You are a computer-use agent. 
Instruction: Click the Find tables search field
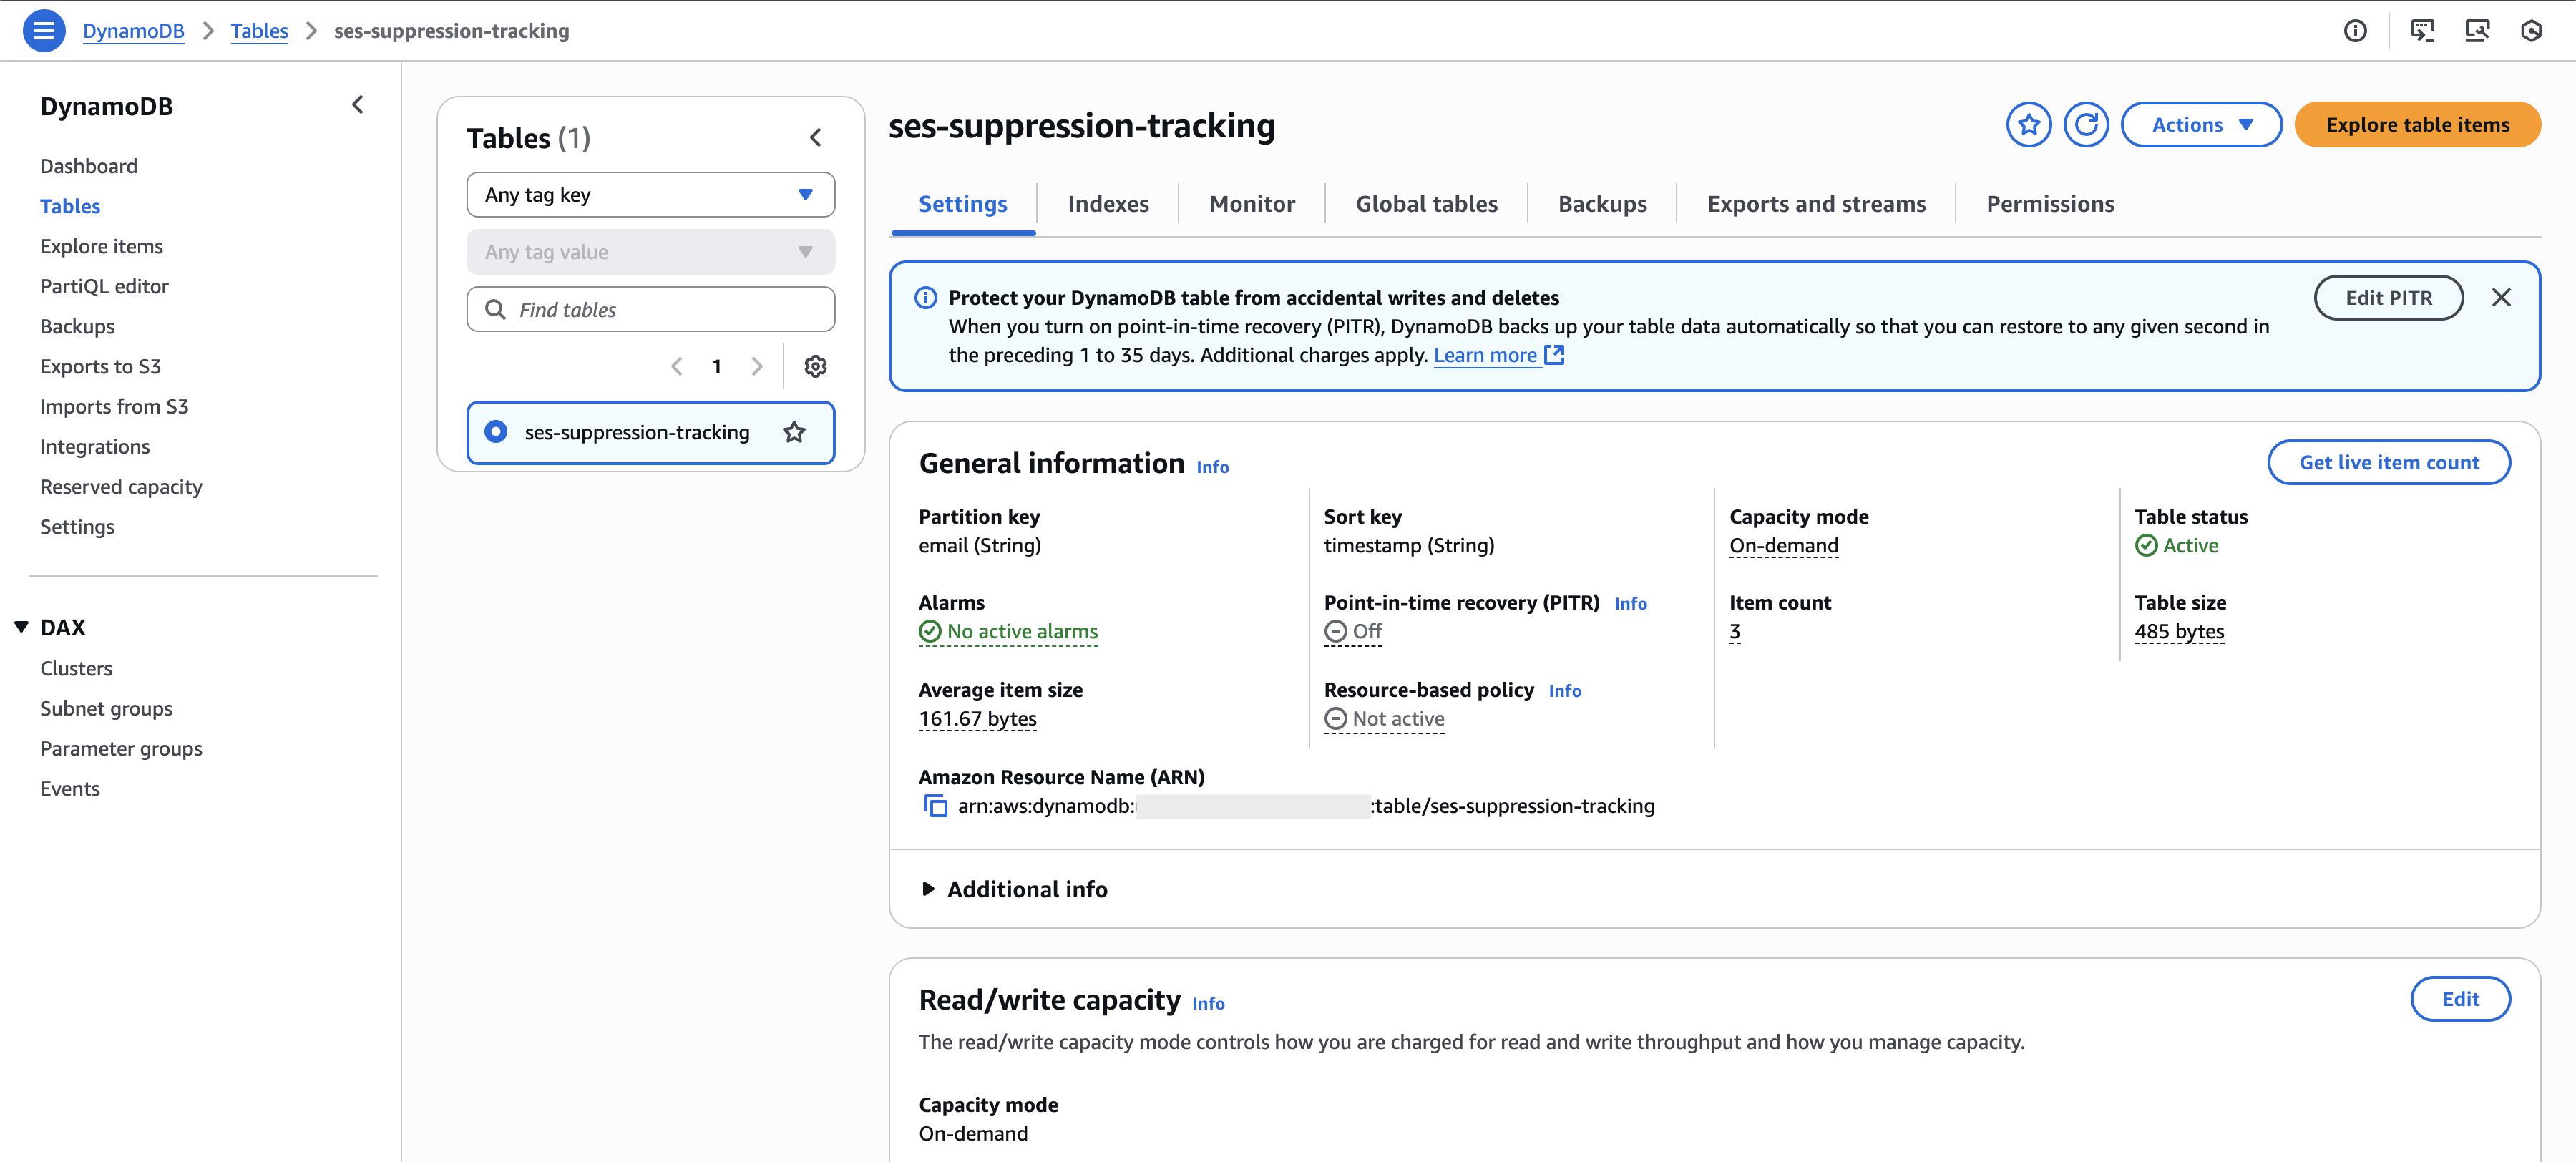650,309
